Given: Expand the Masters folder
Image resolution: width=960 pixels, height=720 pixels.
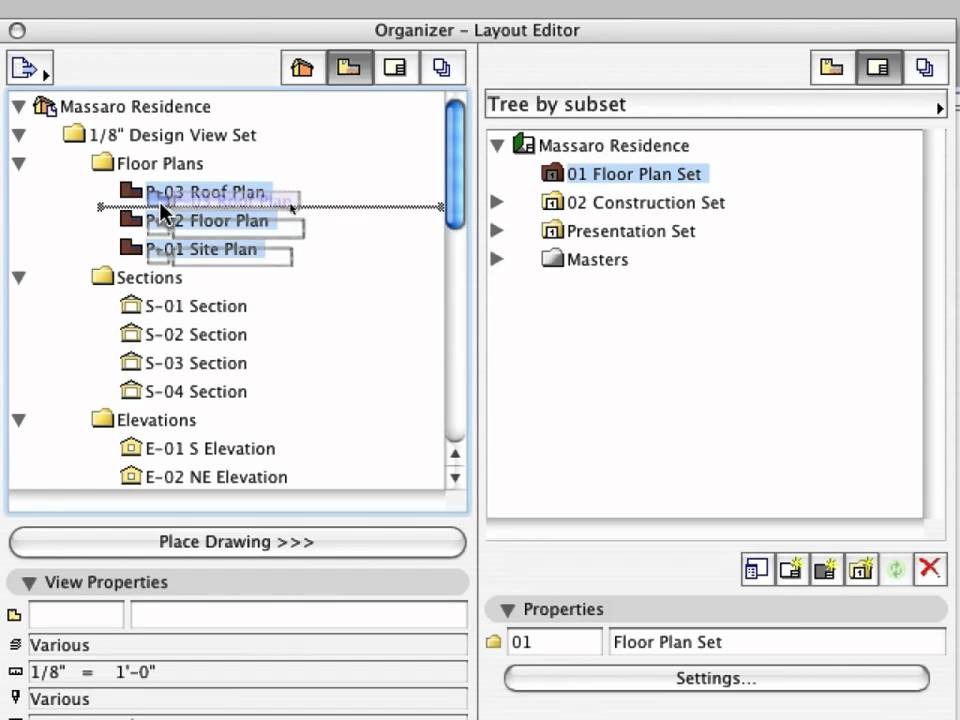Looking at the screenshot, I should pyautogui.click(x=497, y=259).
